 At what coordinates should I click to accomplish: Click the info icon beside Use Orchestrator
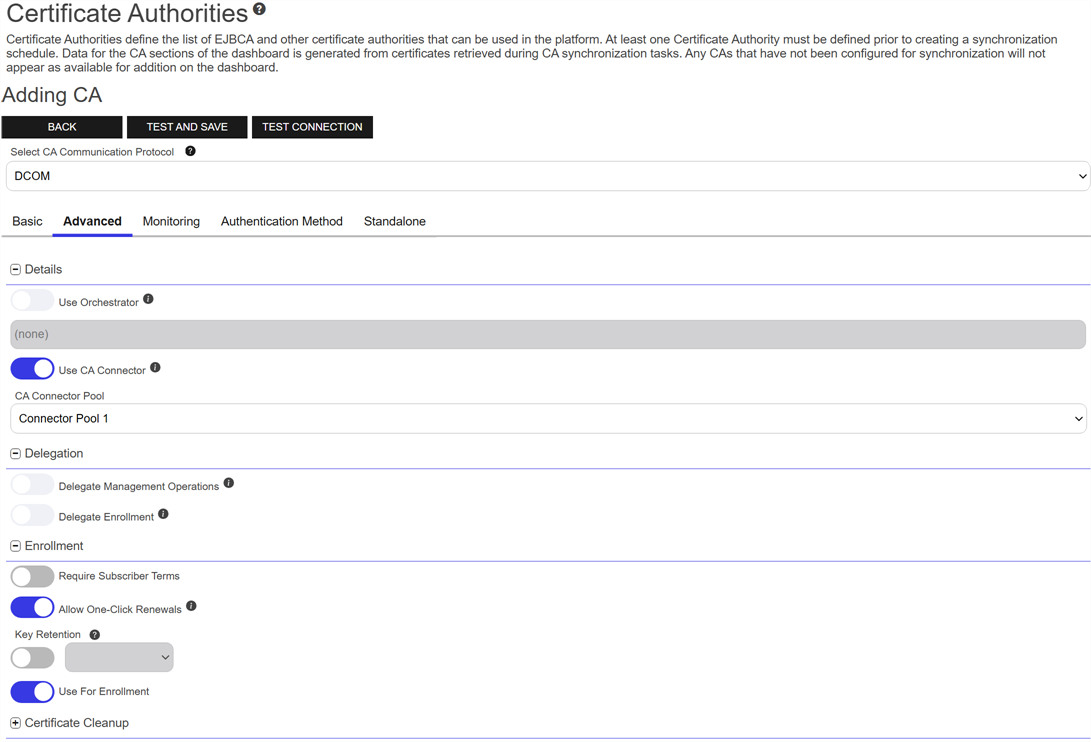coord(148,299)
